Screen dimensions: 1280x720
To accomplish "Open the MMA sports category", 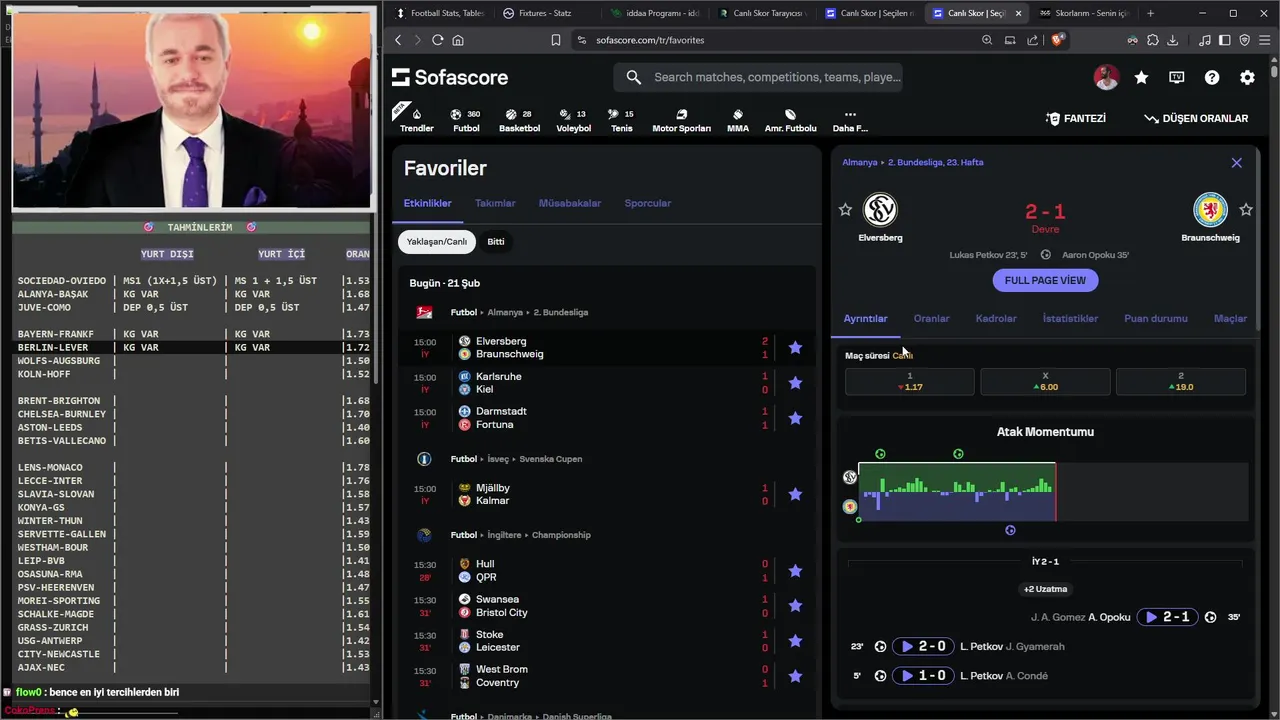I will point(738,119).
